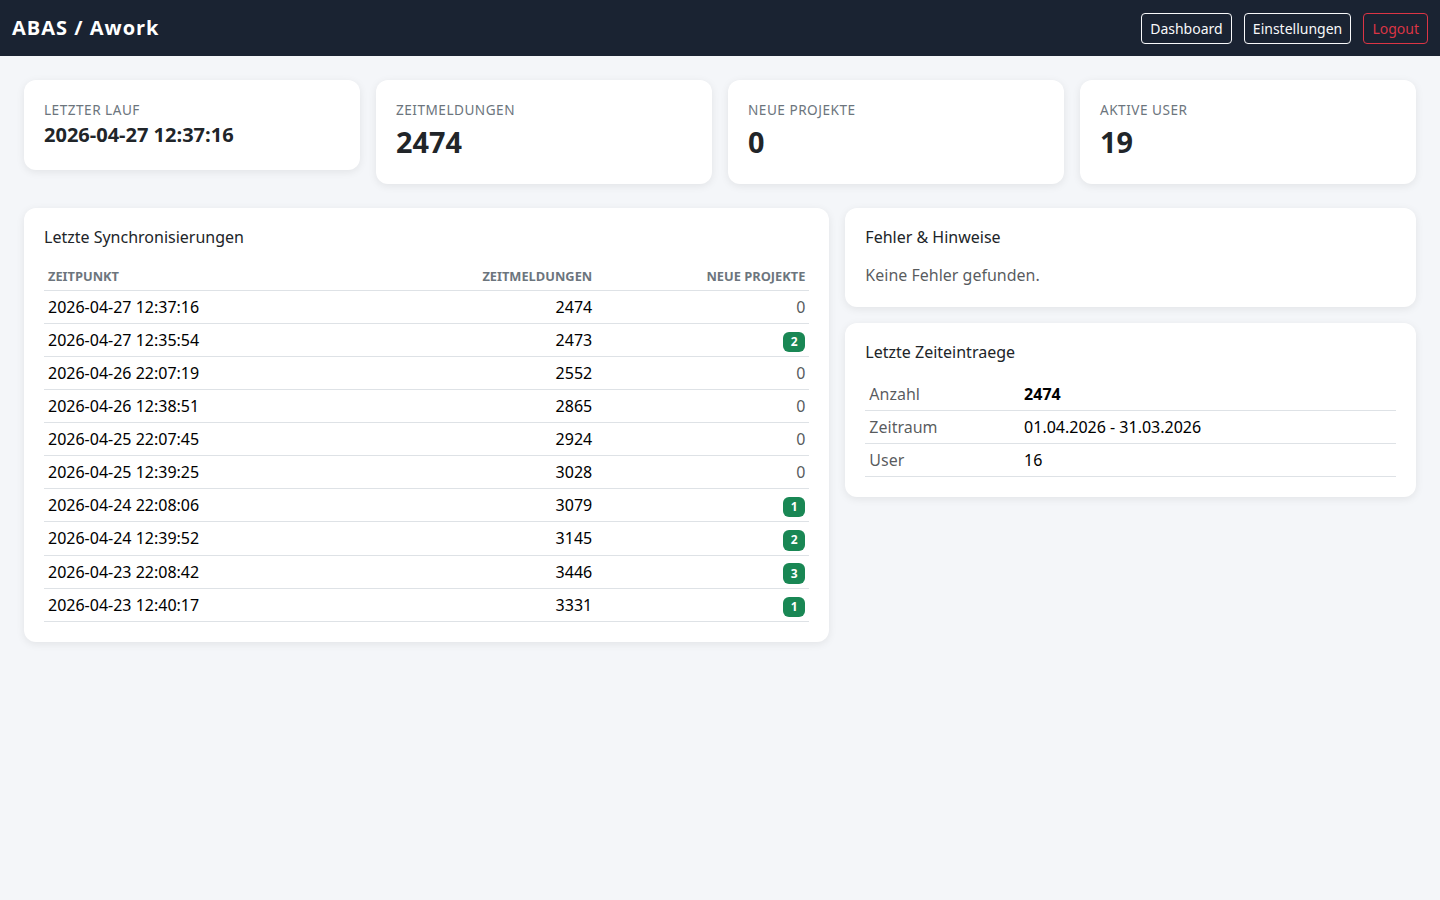The width and height of the screenshot is (1440, 900).
Task: Click Zeitmeldungen value 3028
Action: [574, 472]
